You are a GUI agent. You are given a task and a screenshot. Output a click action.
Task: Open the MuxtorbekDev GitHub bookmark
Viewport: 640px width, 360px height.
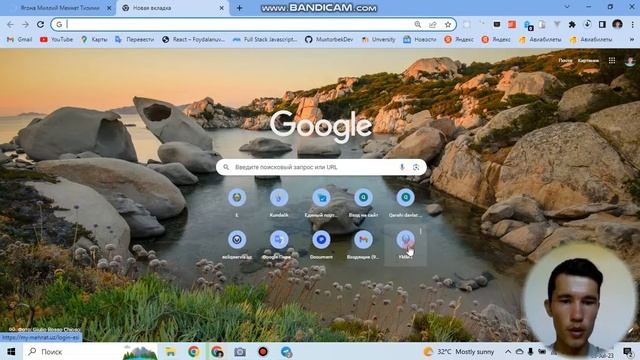tap(329, 40)
